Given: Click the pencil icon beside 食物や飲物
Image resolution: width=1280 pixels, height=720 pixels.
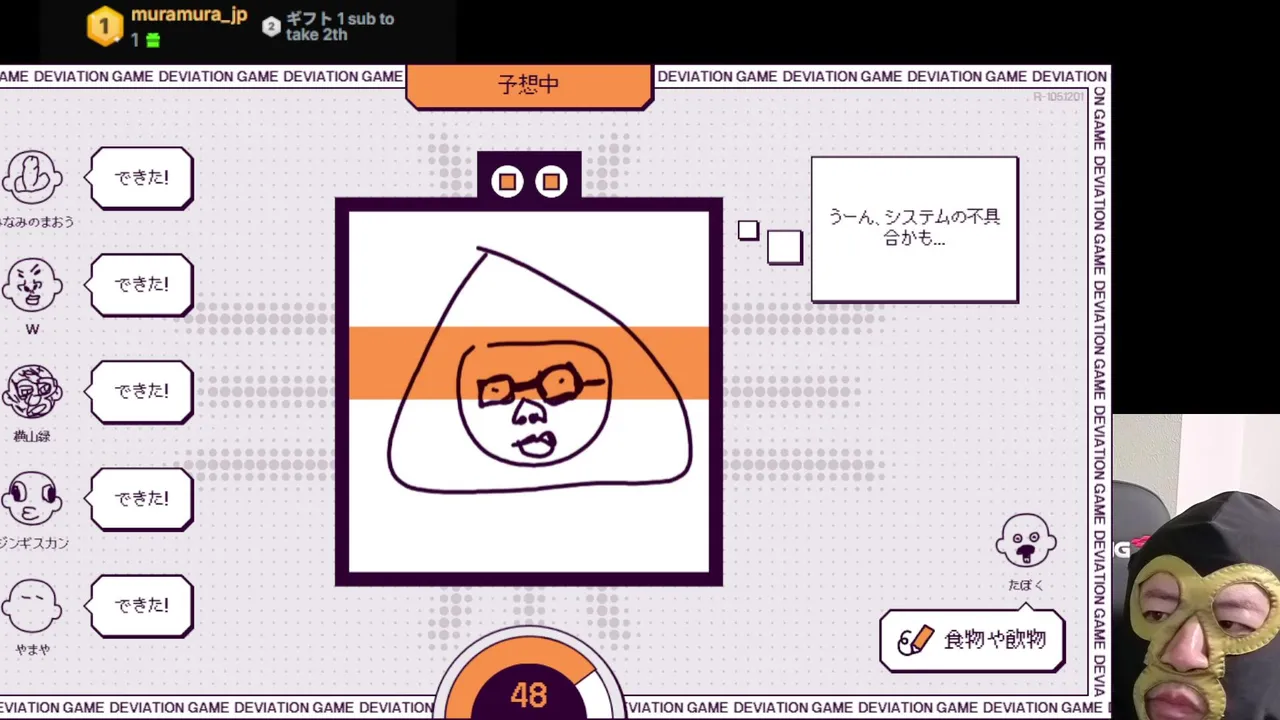Looking at the screenshot, I should [x=915, y=640].
